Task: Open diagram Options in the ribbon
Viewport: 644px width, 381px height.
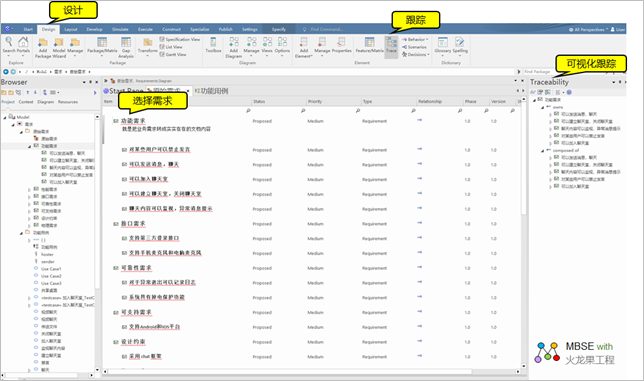Action: coord(282,45)
